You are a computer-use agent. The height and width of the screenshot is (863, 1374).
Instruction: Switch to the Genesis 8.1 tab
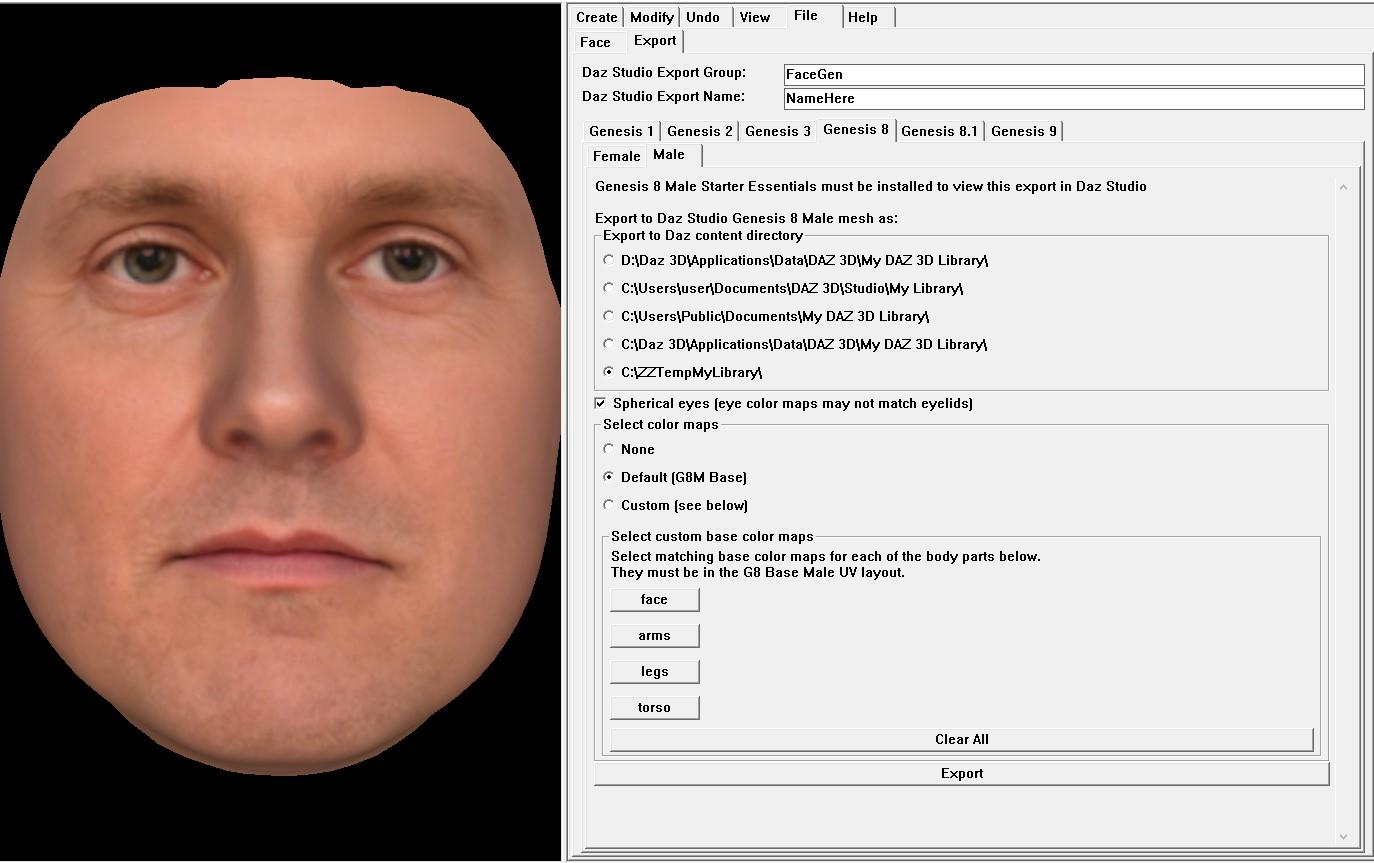[940, 131]
